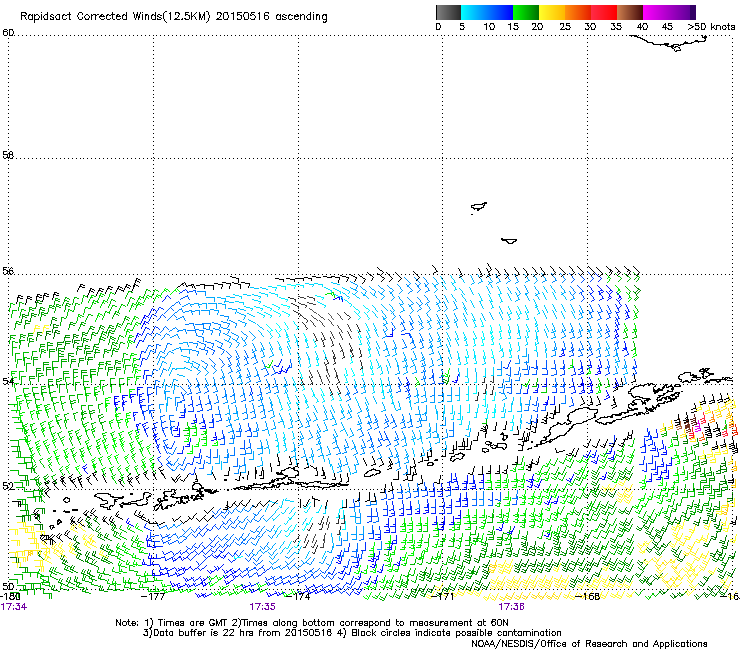Viewport: 740px width, 650px height.
Task: Click the latitude label 56
Action: tap(8, 271)
